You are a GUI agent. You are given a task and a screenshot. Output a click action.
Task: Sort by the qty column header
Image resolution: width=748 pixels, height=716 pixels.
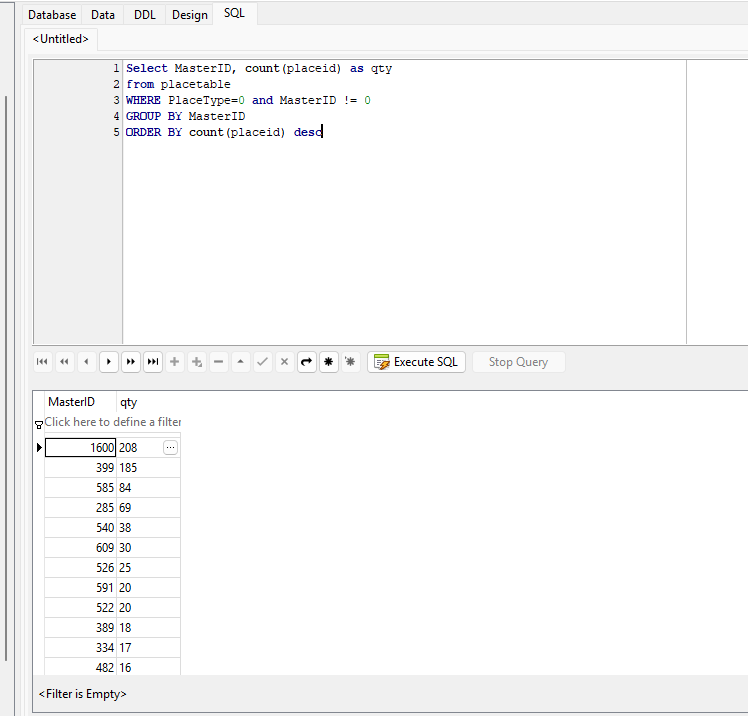pyautogui.click(x=148, y=402)
